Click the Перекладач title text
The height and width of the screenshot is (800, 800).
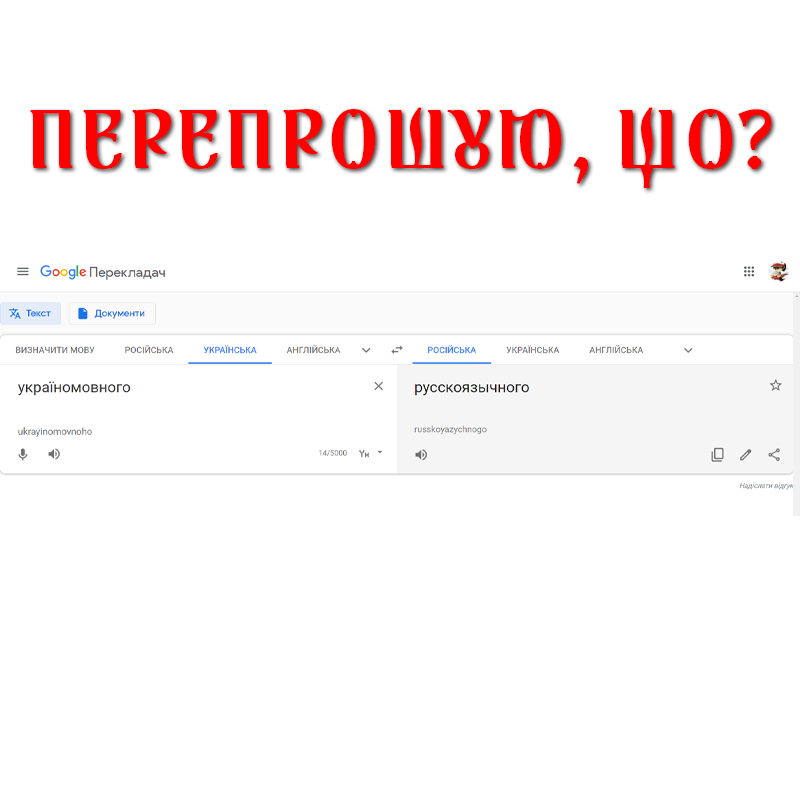[x=127, y=272]
